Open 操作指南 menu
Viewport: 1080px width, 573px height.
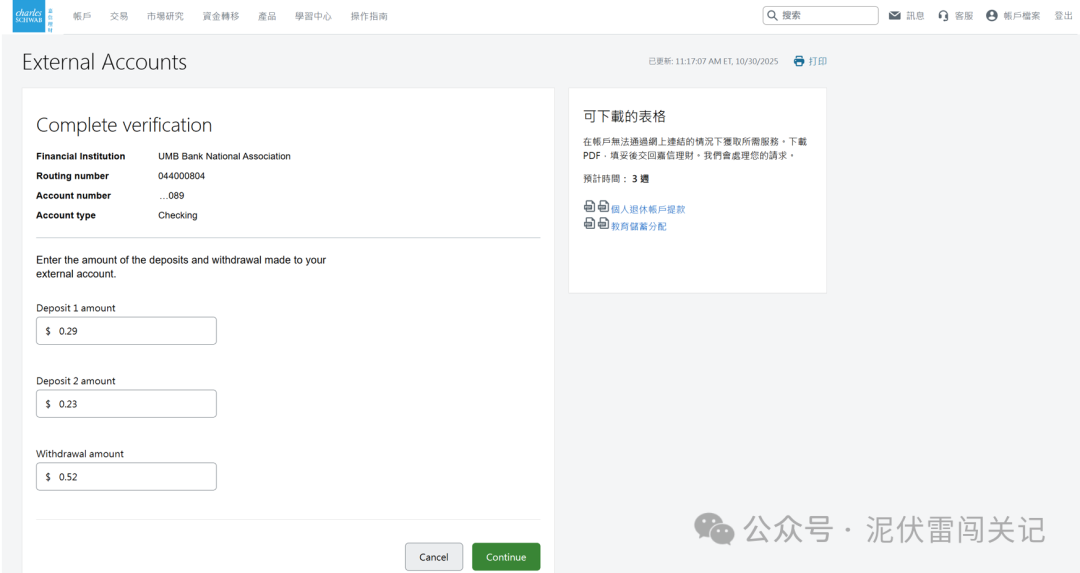coord(369,16)
